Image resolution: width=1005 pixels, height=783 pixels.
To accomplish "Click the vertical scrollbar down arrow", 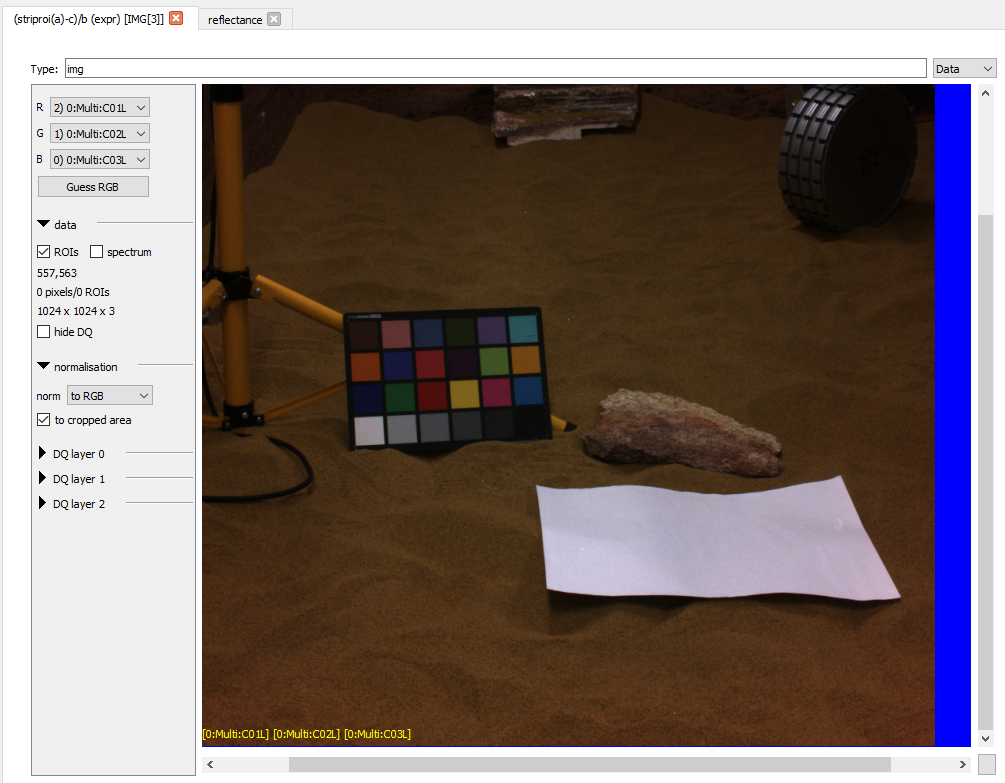I will point(986,739).
